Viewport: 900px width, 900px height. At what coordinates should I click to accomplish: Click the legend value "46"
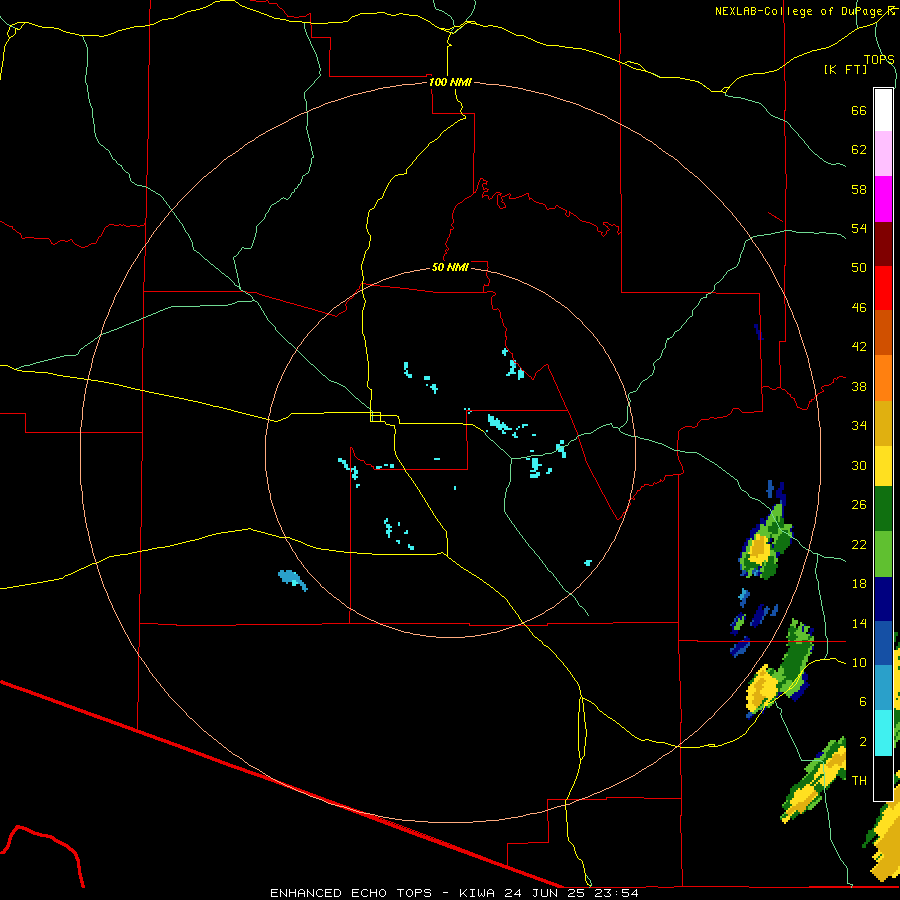(859, 308)
